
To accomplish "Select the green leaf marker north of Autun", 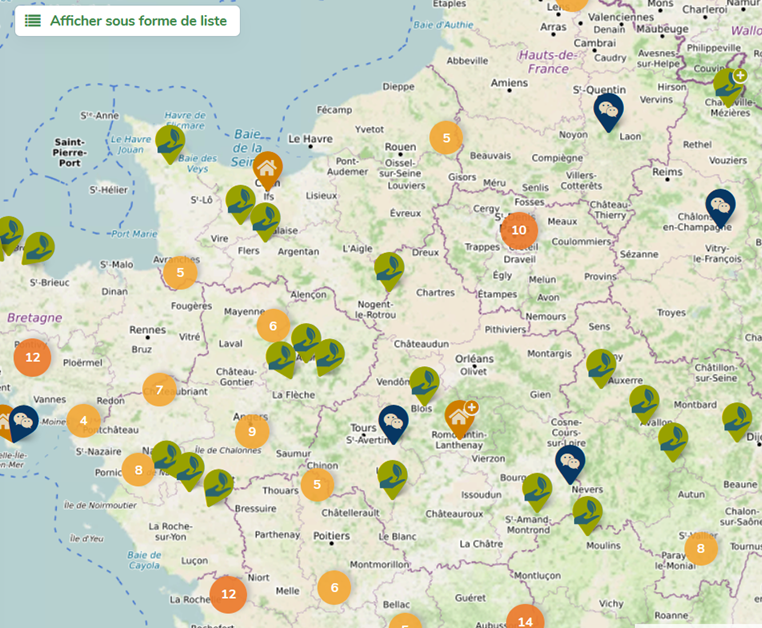I will tap(673, 440).
